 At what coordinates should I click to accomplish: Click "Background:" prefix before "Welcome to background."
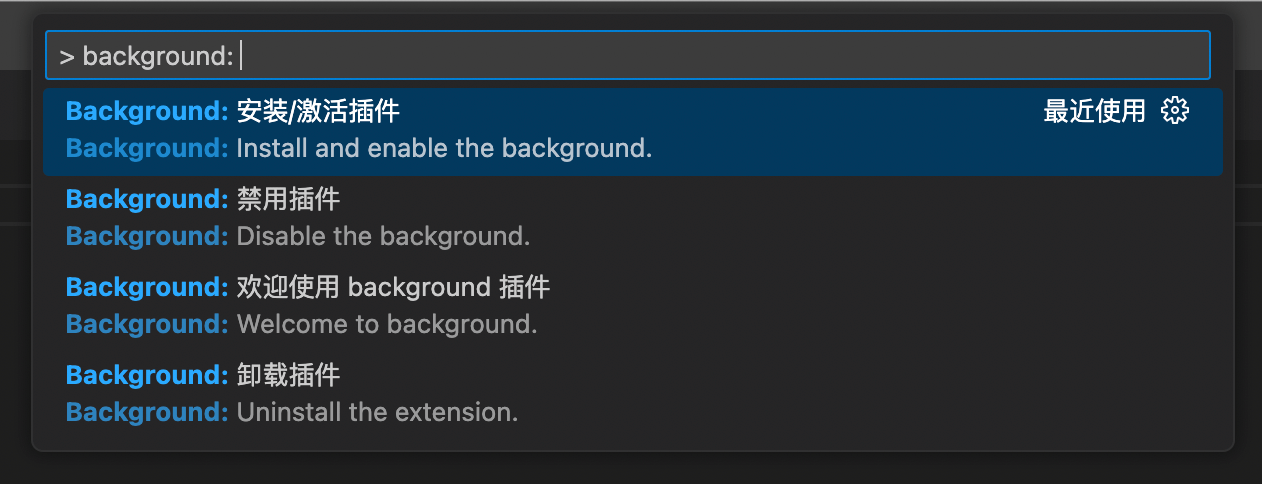coord(147,325)
